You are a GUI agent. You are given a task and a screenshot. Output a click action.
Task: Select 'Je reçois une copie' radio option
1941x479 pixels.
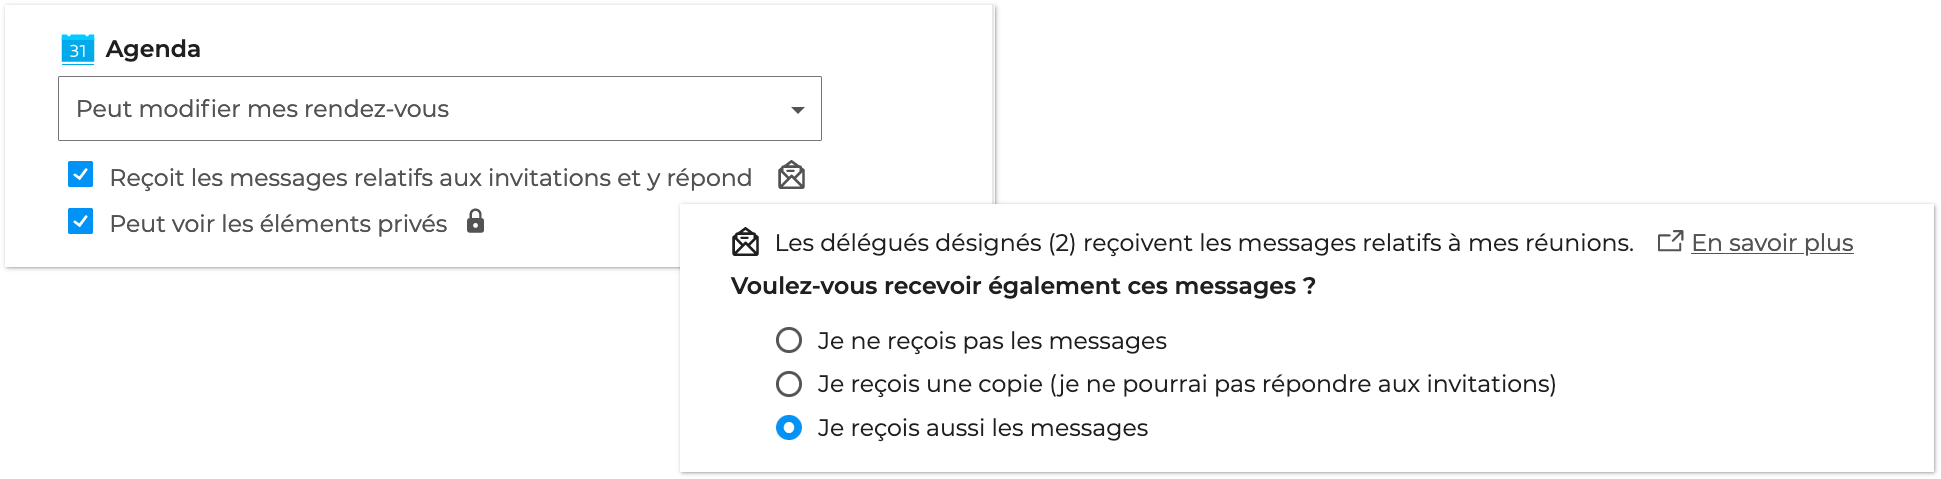pos(789,384)
